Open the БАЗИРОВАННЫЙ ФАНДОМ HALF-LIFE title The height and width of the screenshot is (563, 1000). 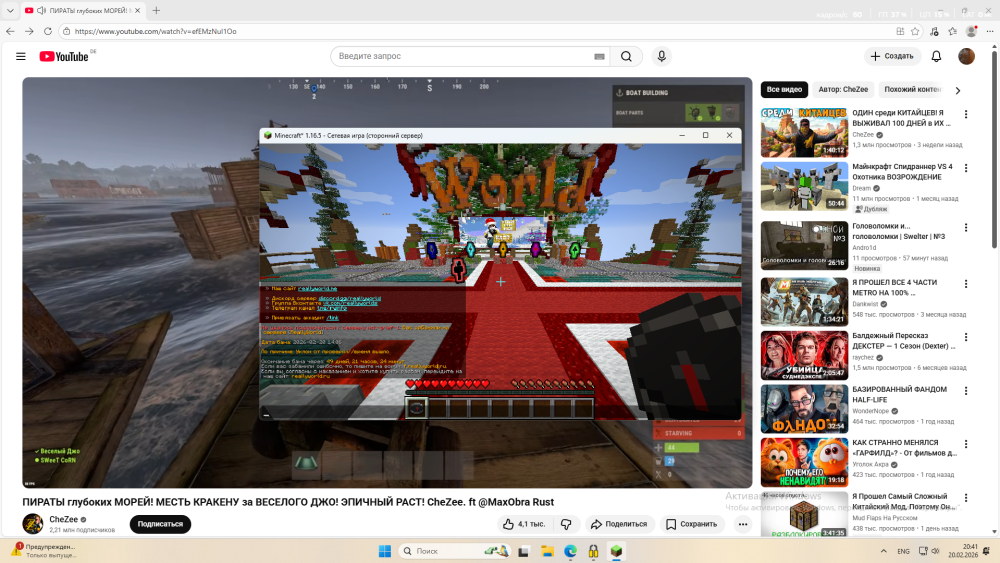(899, 394)
